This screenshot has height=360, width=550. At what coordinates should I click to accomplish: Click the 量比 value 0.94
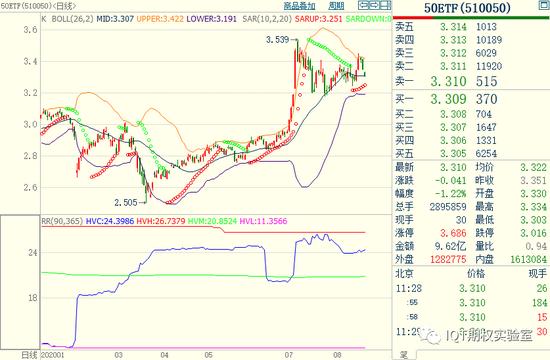click(x=536, y=246)
